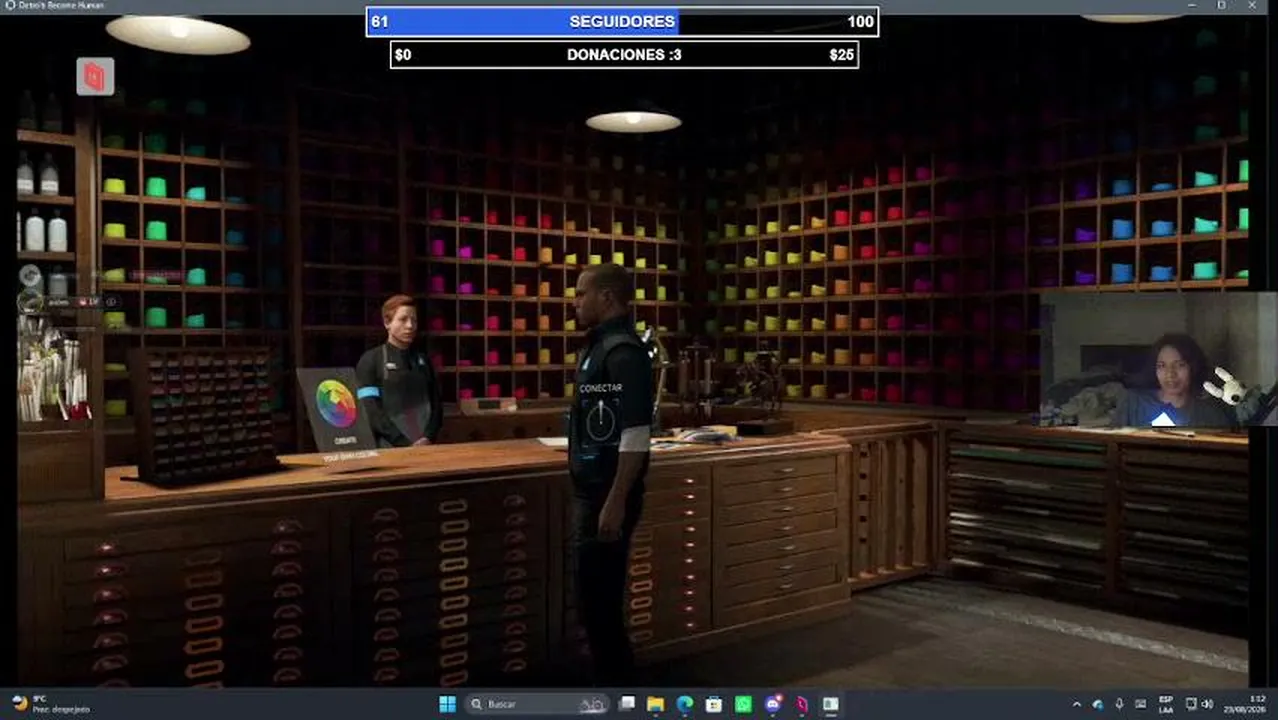Expand the hidden system tray icons chevron
1278x720 pixels.
tap(1077, 704)
